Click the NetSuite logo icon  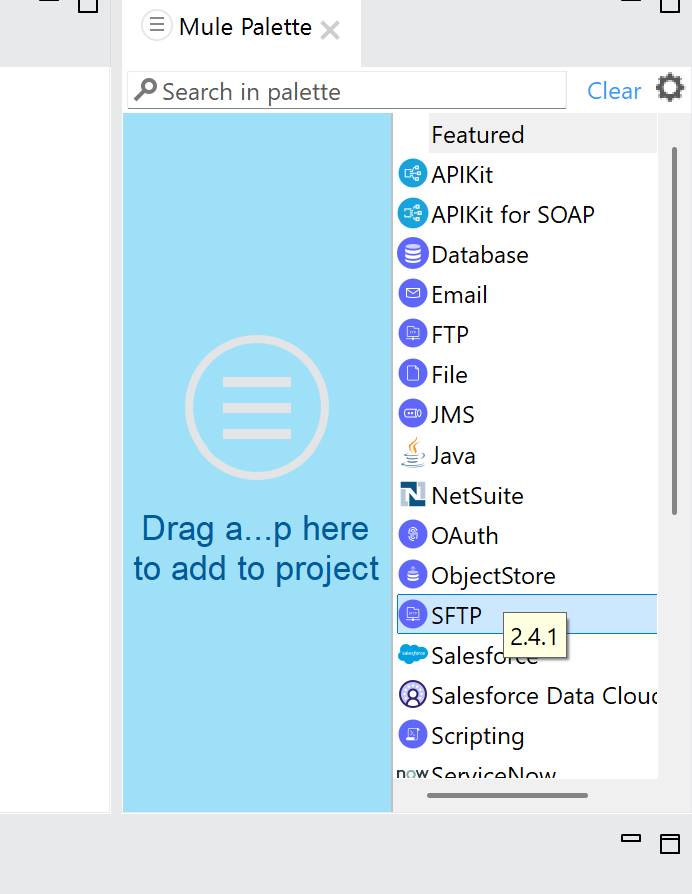pos(413,494)
